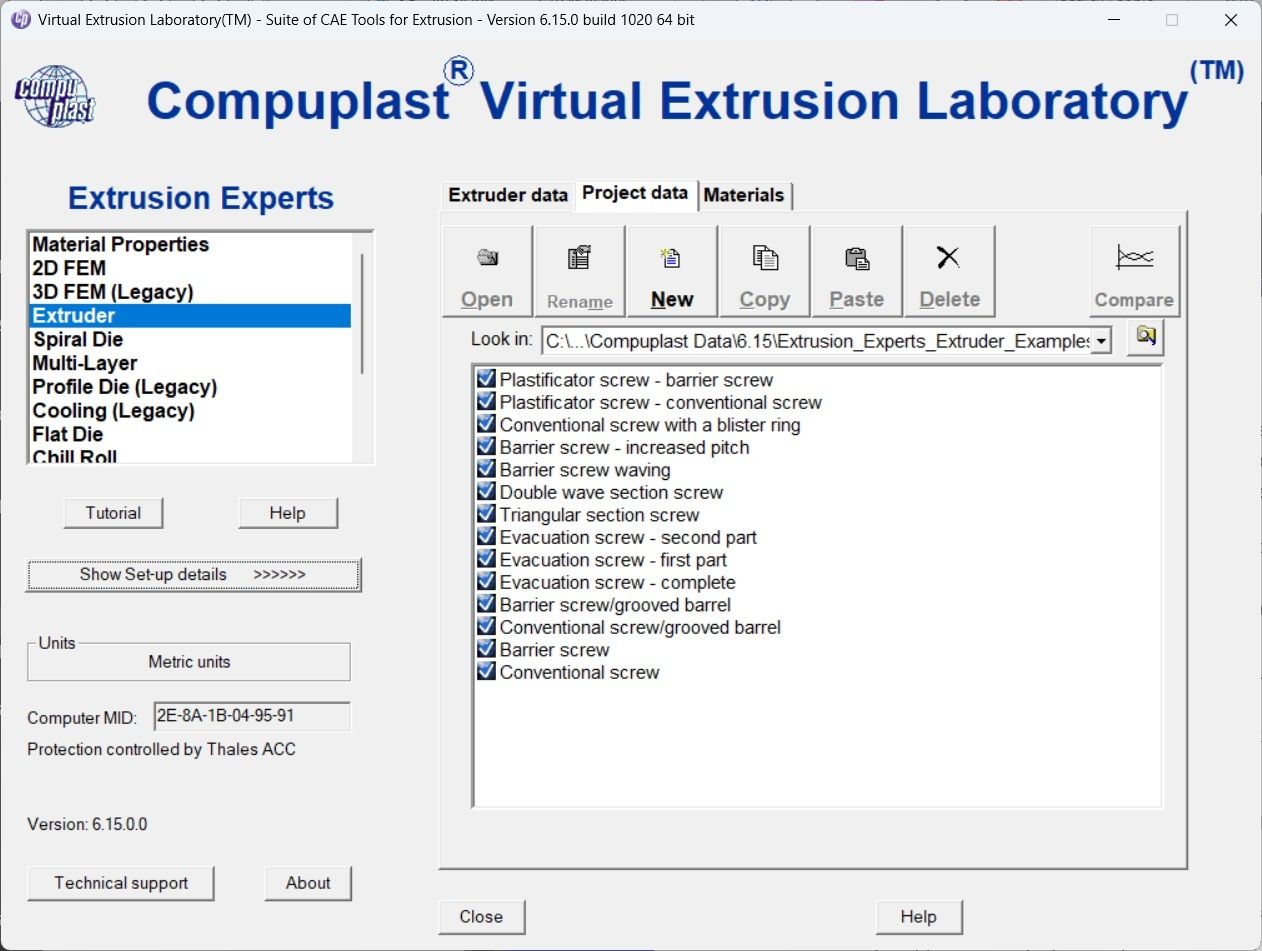This screenshot has height=951, width=1262.
Task: Select Evacuation screw - complete project
Action: [x=617, y=582]
